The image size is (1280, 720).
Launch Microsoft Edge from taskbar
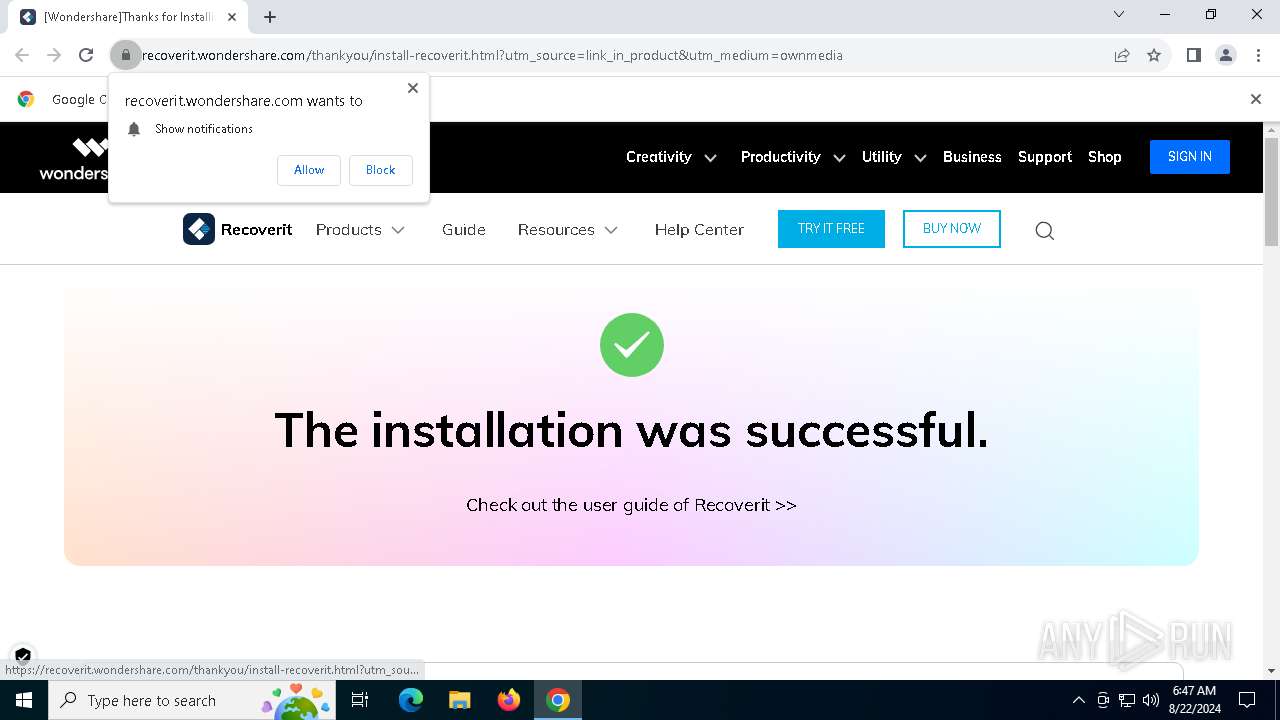[x=411, y=700]
